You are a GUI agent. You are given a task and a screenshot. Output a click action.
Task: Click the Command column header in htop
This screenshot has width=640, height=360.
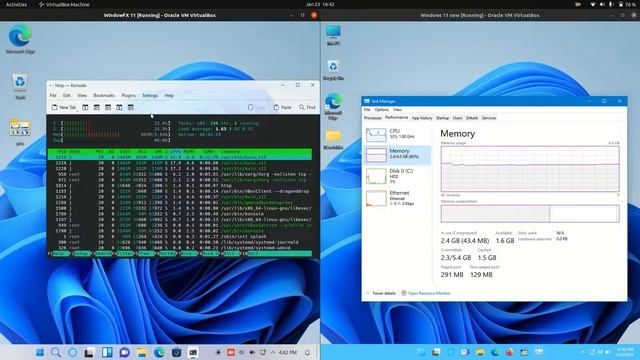pos(230,151)
